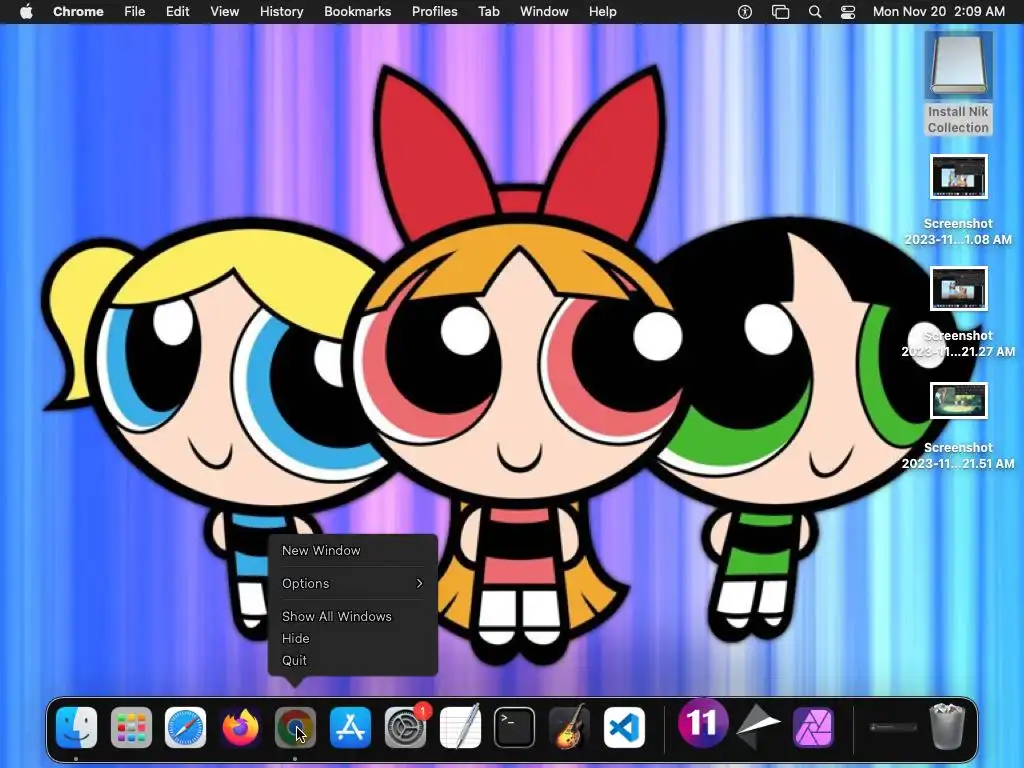1024x768 pixels.
Task: Open the Edit menu
Action: point(178,12)
